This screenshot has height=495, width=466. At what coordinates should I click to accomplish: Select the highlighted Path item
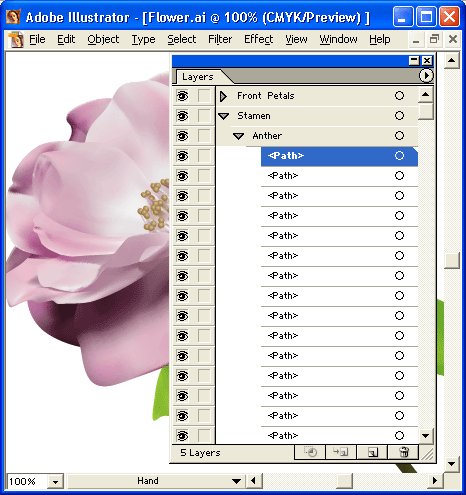pyautogui.click(x=339, y=156)
